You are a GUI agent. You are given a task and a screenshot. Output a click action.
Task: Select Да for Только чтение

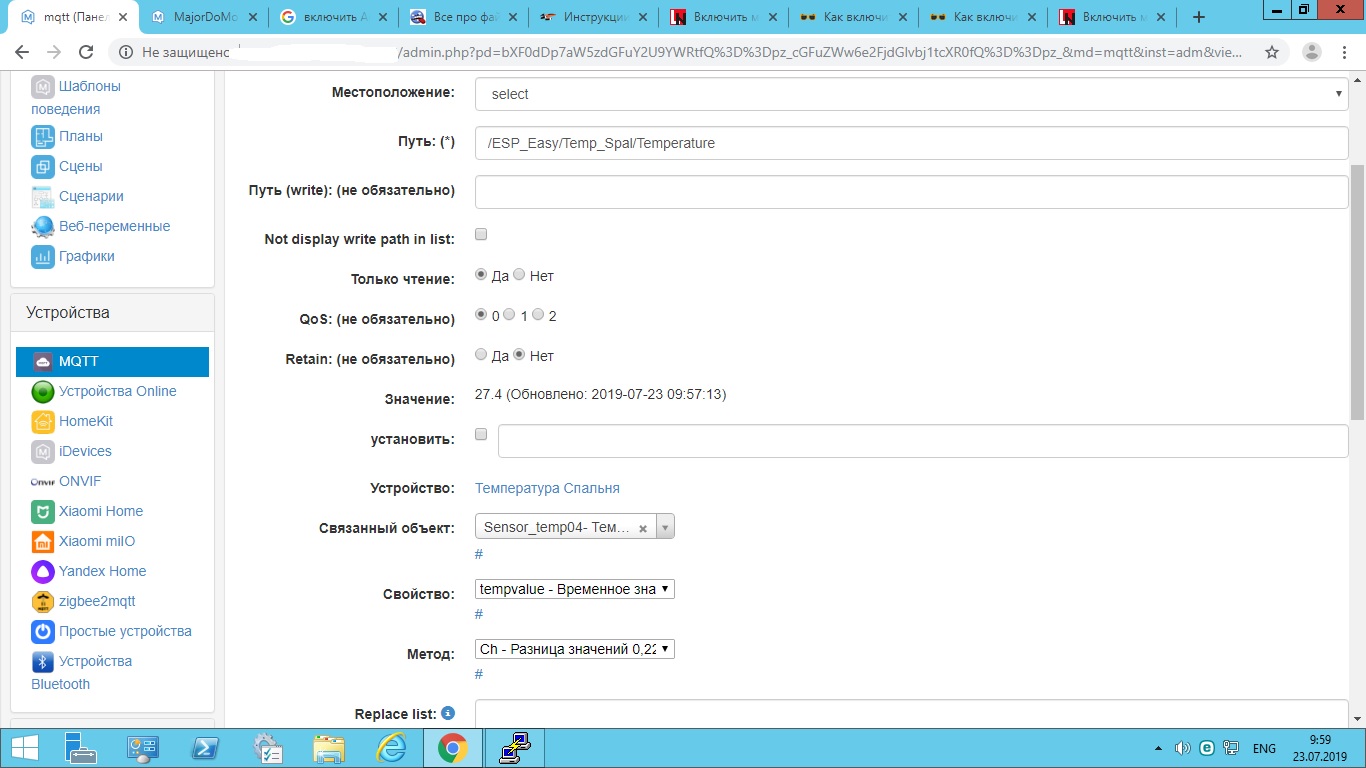tap(481, 274)
